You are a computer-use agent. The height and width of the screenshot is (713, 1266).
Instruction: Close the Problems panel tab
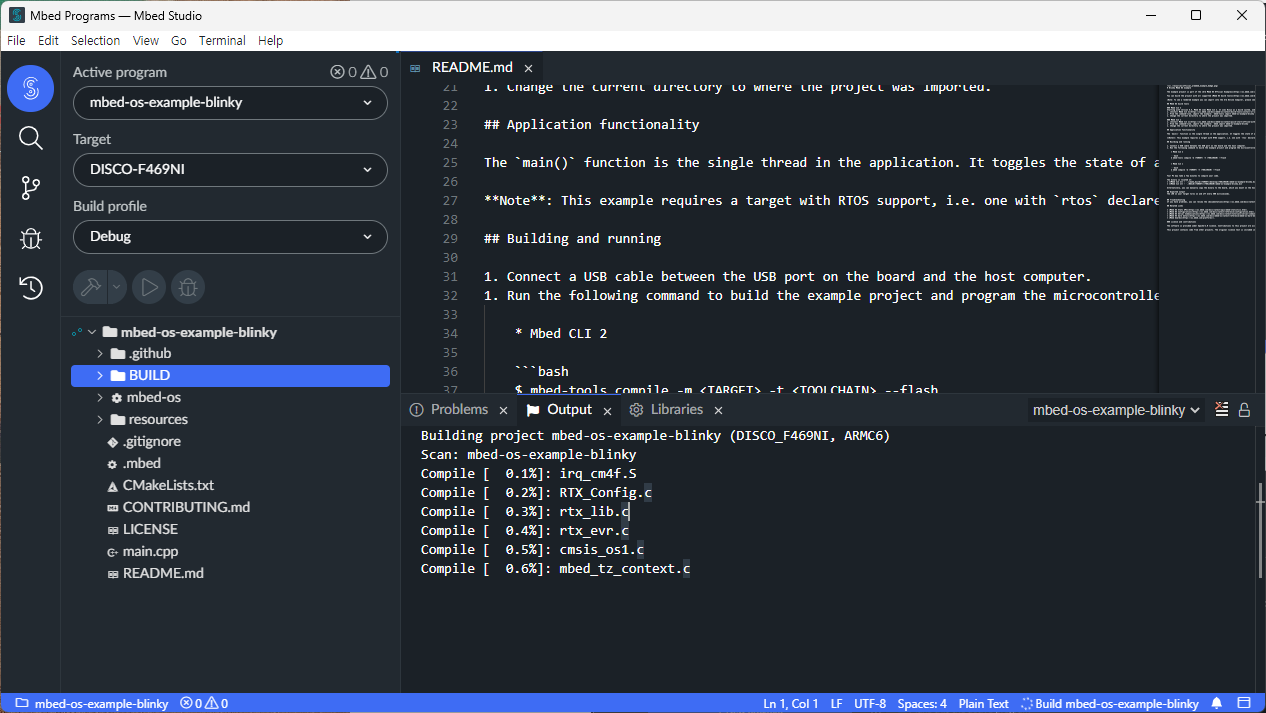pyautogui.click(x=503, y=410)
